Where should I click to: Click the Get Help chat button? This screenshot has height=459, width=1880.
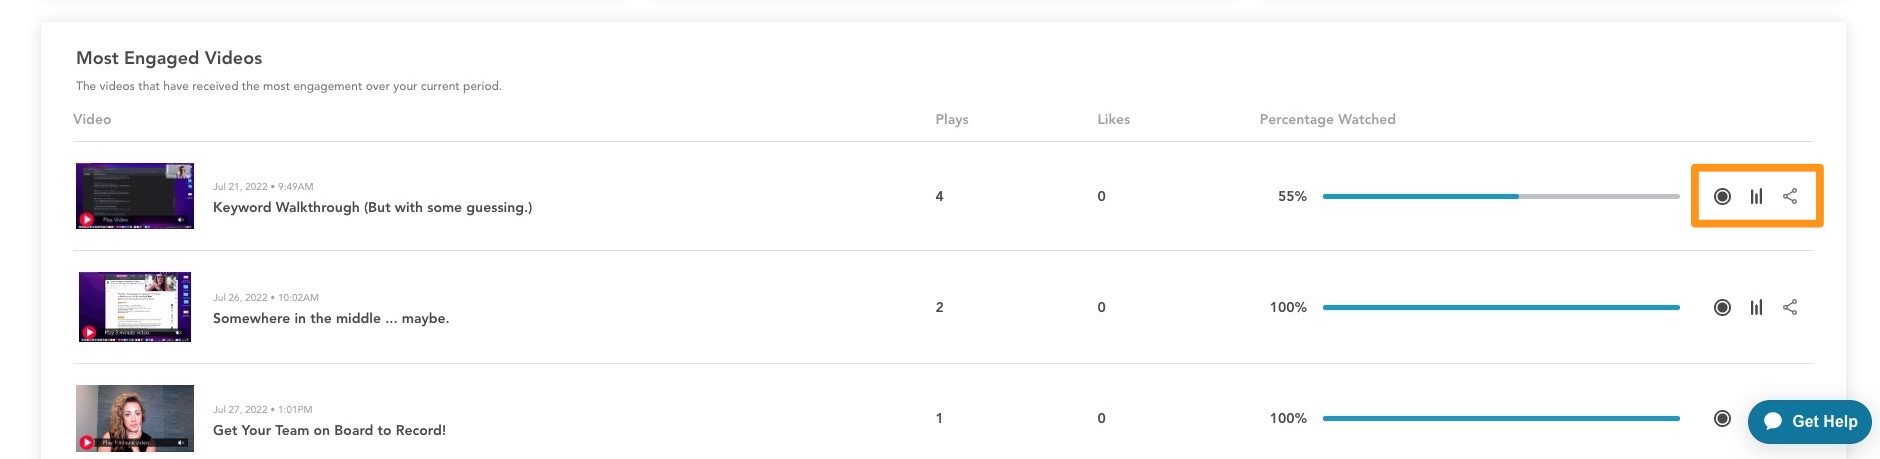(1810, 421)
